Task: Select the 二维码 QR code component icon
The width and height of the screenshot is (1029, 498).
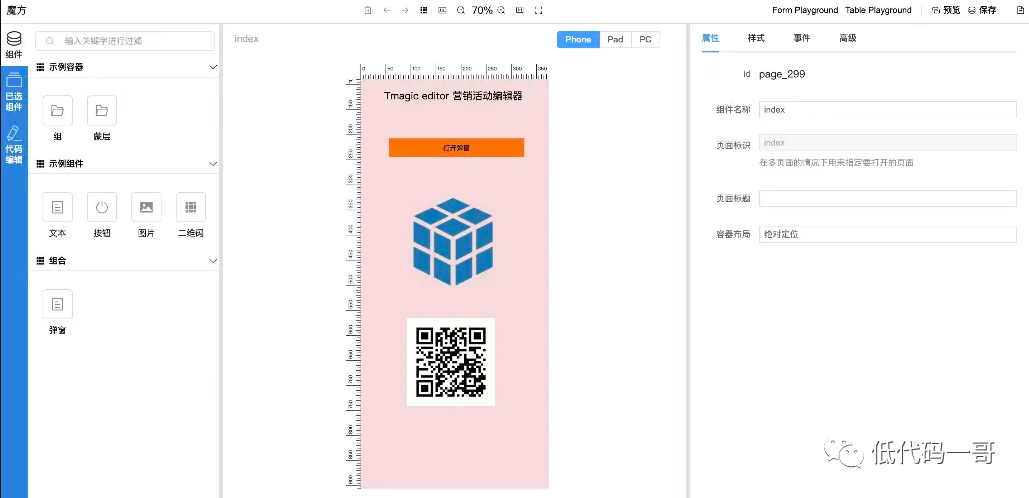Action: click(191, 207)
